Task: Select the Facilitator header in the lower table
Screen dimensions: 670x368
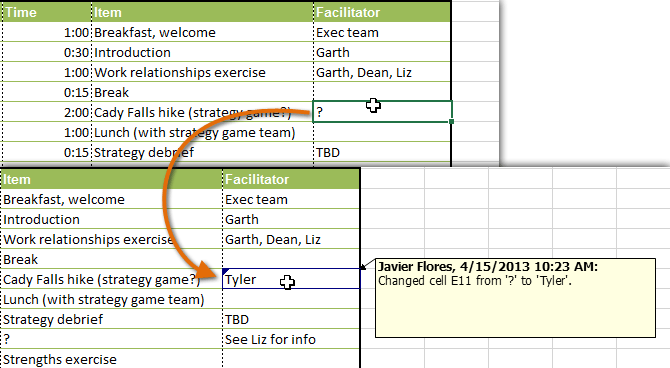Action: (x=291, y=180)
